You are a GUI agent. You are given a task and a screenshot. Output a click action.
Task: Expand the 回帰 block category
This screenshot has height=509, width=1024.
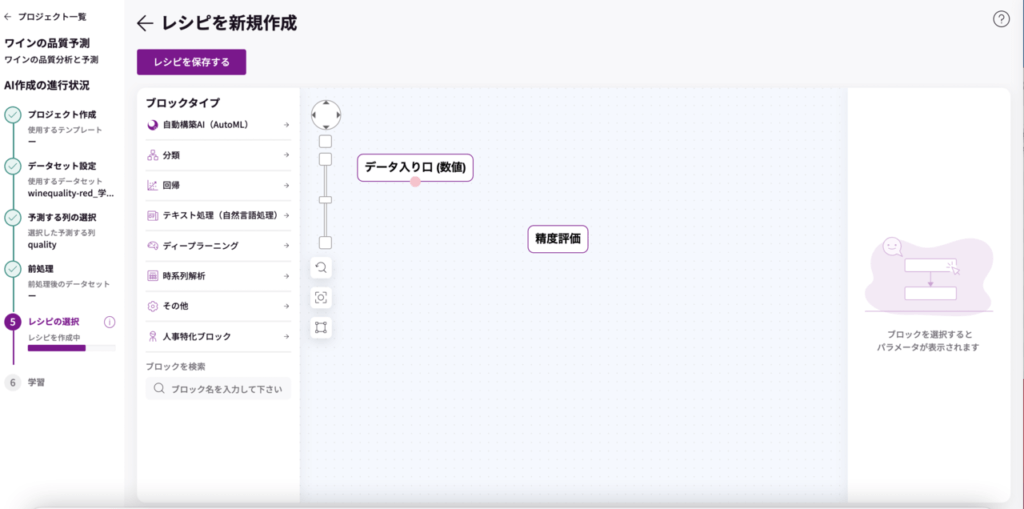click(x=218, y=185)
